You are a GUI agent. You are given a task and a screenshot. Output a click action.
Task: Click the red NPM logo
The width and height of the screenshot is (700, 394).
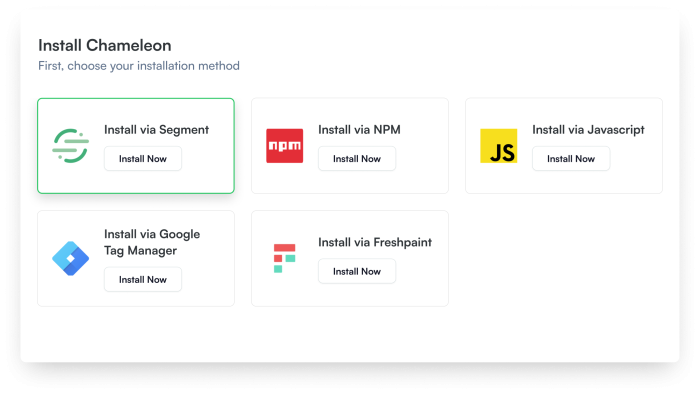[x=284, y=146]
